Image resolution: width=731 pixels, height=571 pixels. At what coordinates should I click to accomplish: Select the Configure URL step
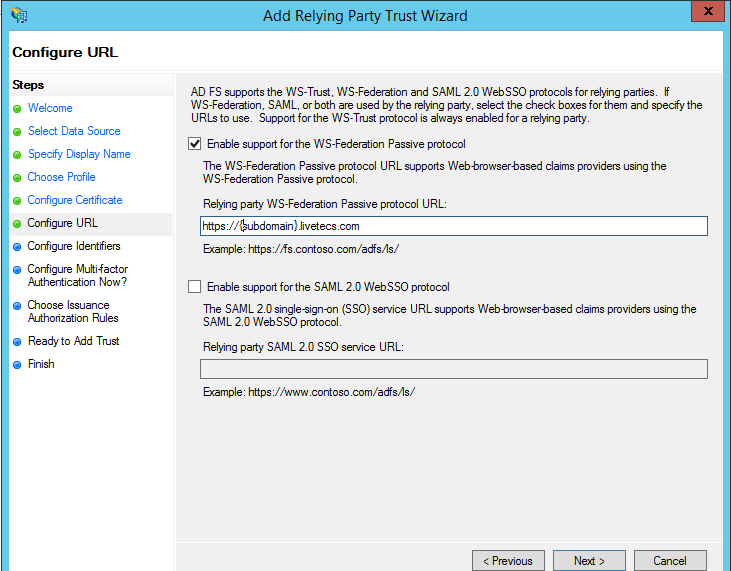coord(62,223)
